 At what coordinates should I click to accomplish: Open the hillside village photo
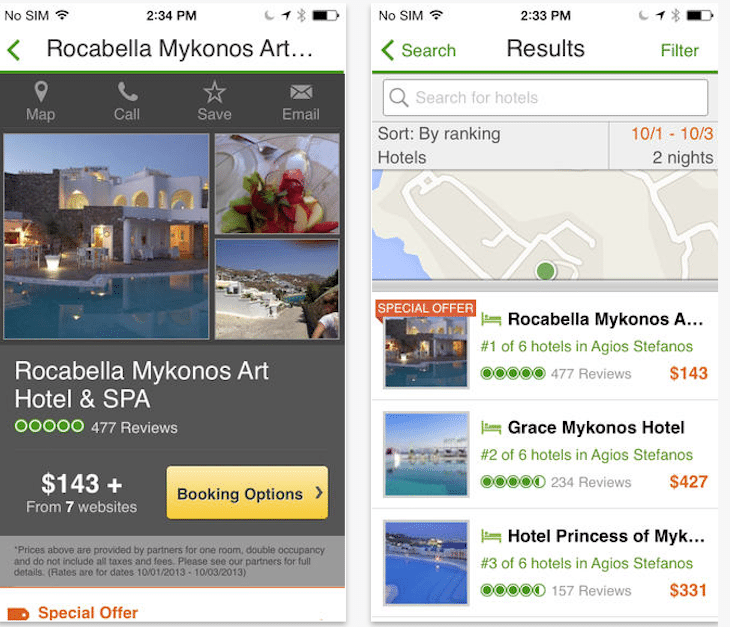click(277, 289)
